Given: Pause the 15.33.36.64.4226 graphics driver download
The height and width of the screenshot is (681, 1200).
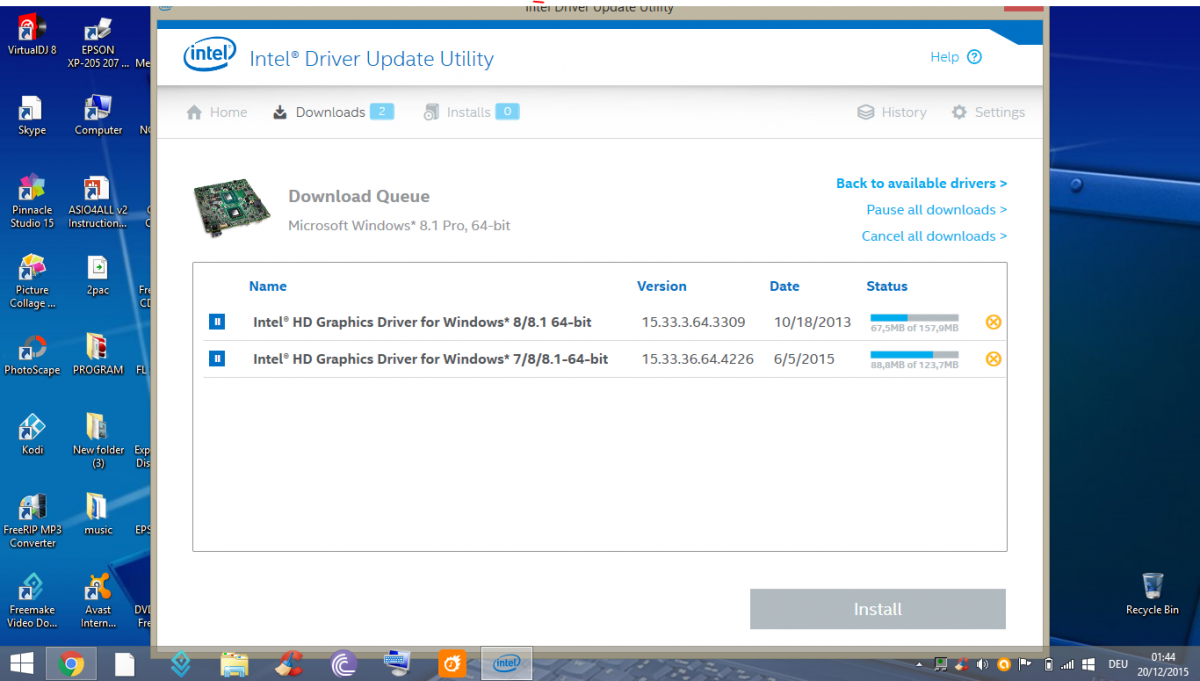Looking at the screenshot, I should [x=217, y=358].
